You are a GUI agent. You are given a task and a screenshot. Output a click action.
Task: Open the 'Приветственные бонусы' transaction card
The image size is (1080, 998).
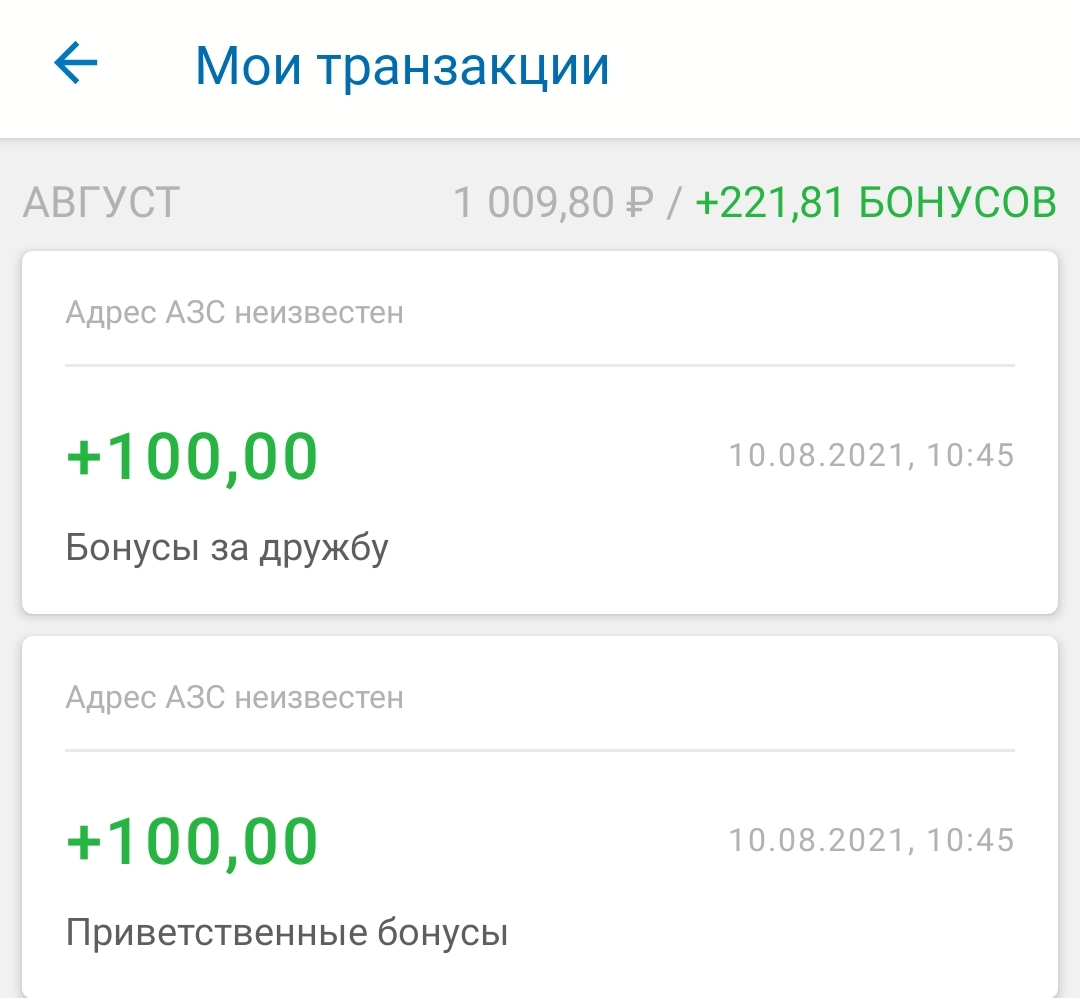[540, 817]
